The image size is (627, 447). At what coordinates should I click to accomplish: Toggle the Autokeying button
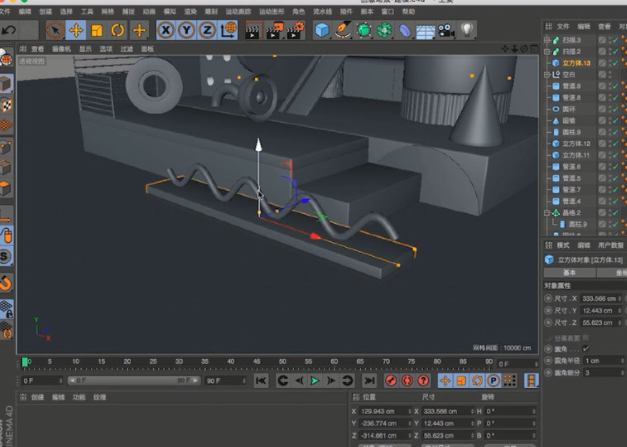pyautogui.click(x=407, y=381)
